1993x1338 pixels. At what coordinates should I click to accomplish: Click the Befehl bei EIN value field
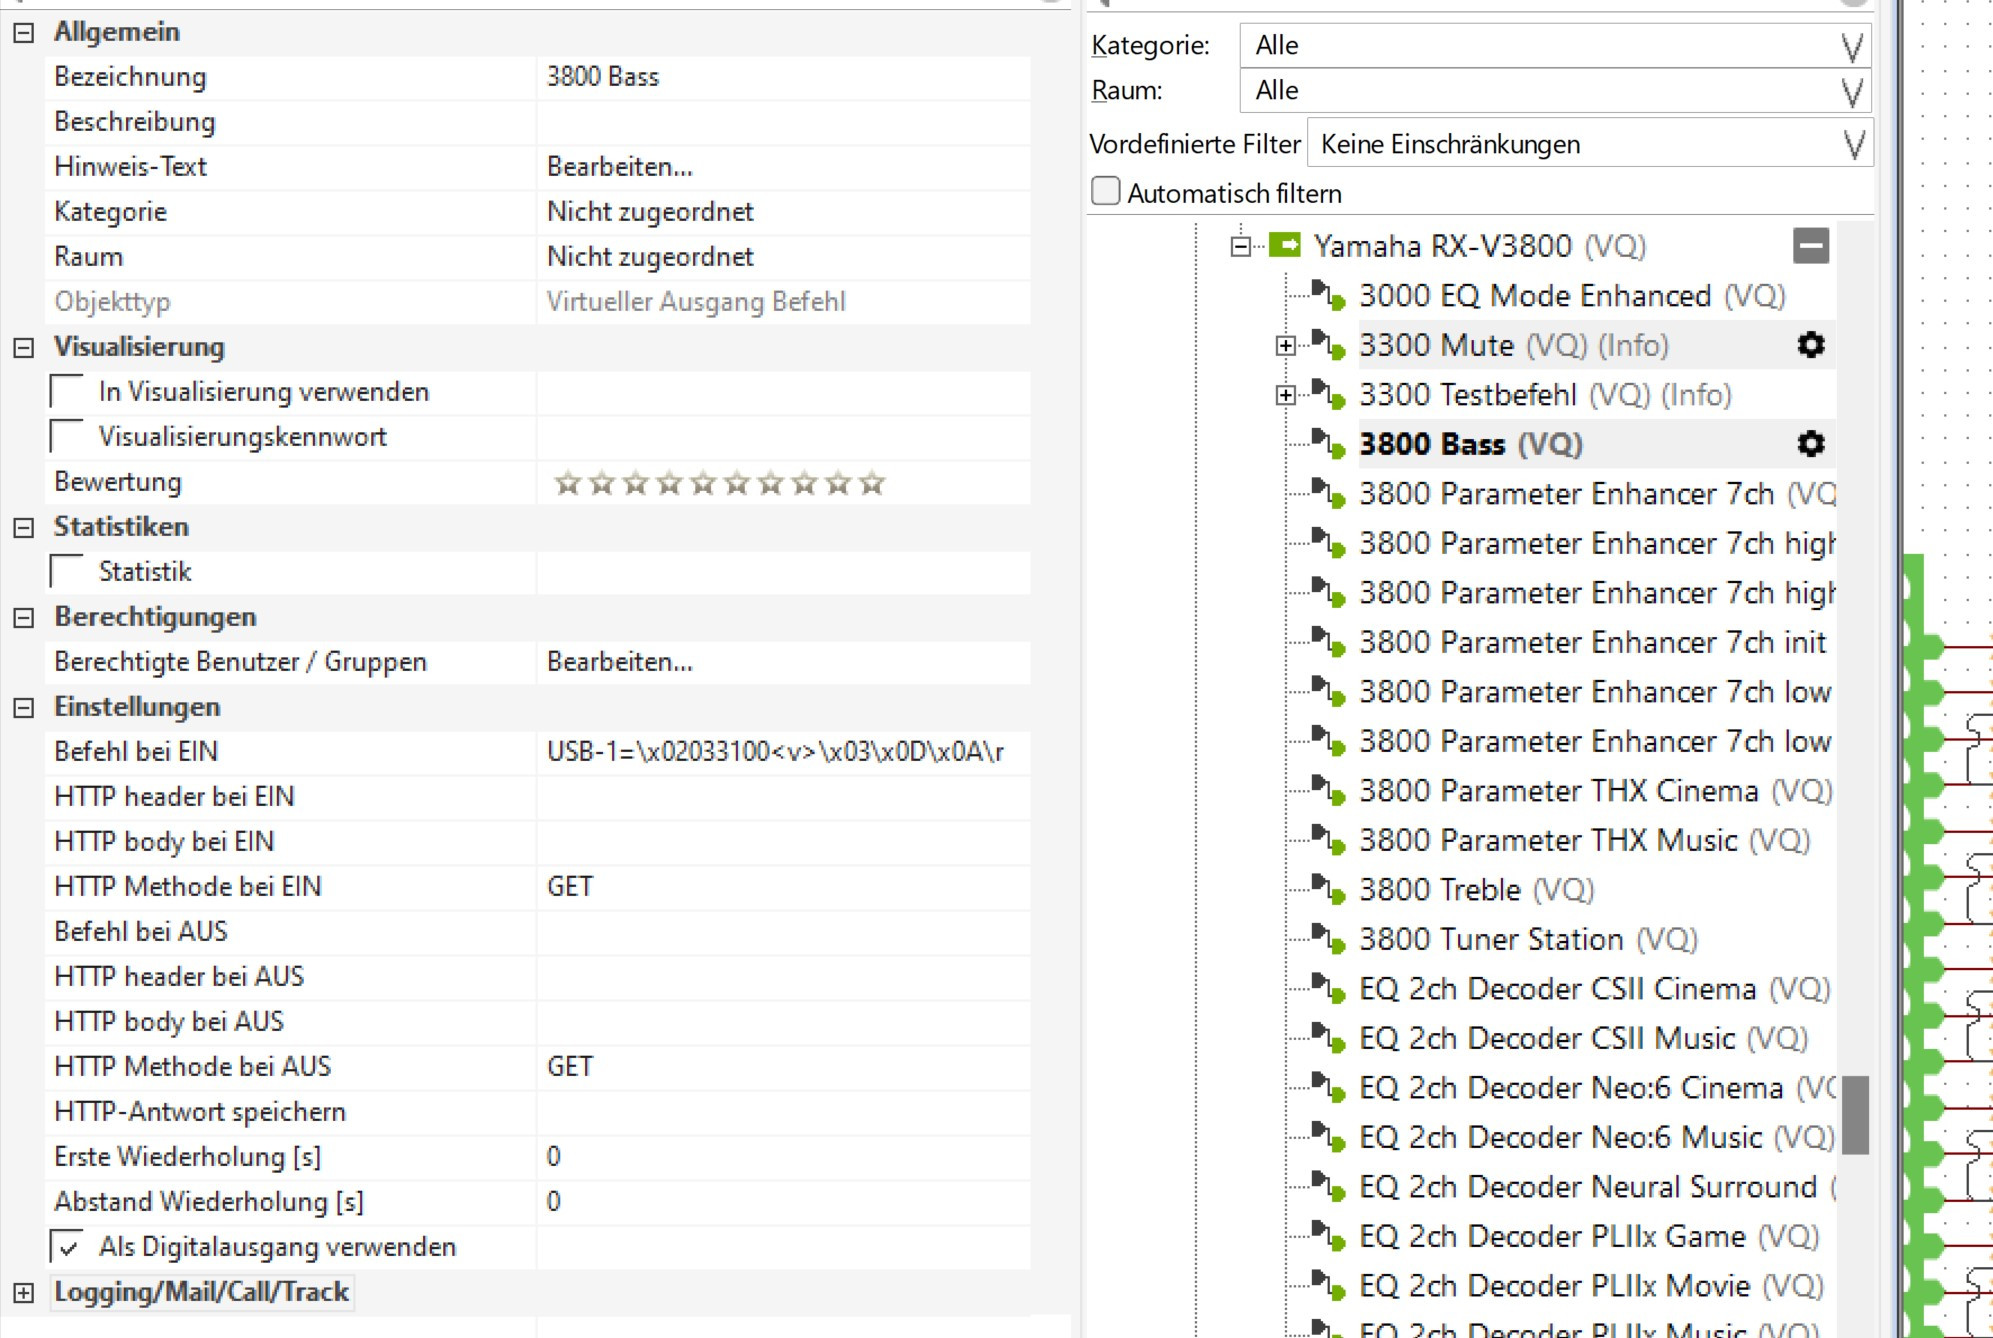tap(780, 752)
